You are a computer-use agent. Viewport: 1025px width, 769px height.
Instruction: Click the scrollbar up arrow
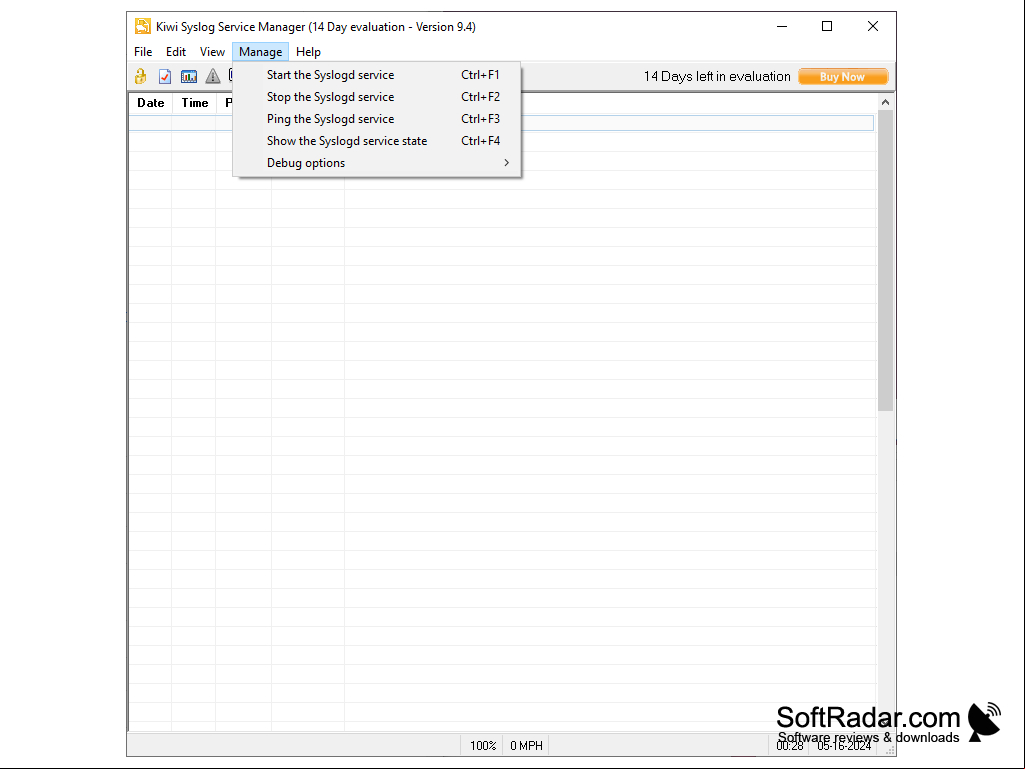885,102
